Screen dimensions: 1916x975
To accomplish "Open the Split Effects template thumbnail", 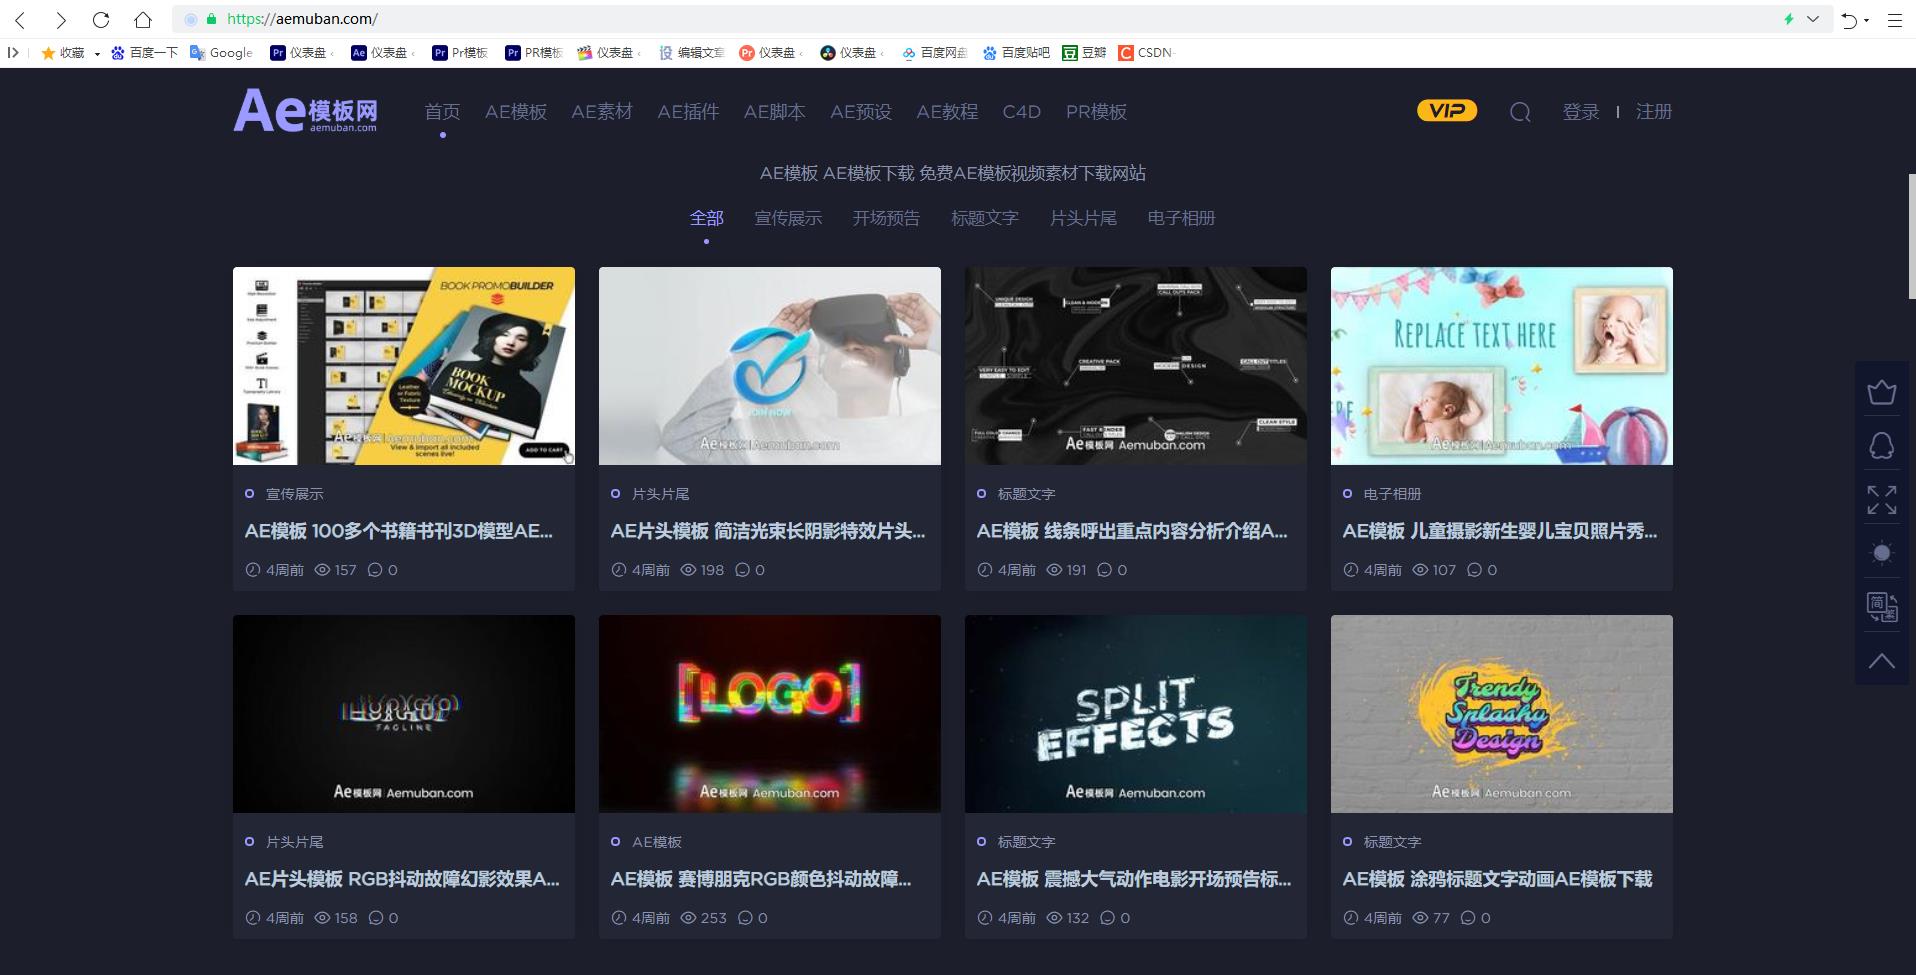I will pos(1135,713).
